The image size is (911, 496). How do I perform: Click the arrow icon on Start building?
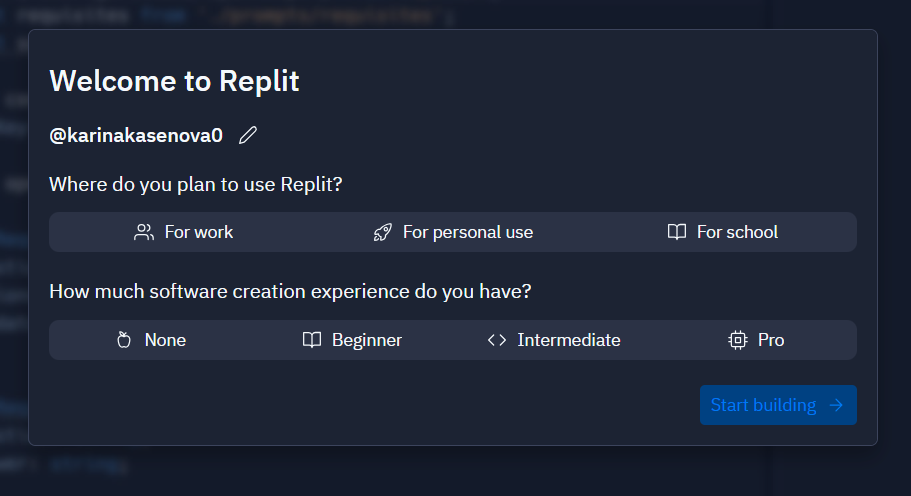pyautogui.click(x=836, y=405)
